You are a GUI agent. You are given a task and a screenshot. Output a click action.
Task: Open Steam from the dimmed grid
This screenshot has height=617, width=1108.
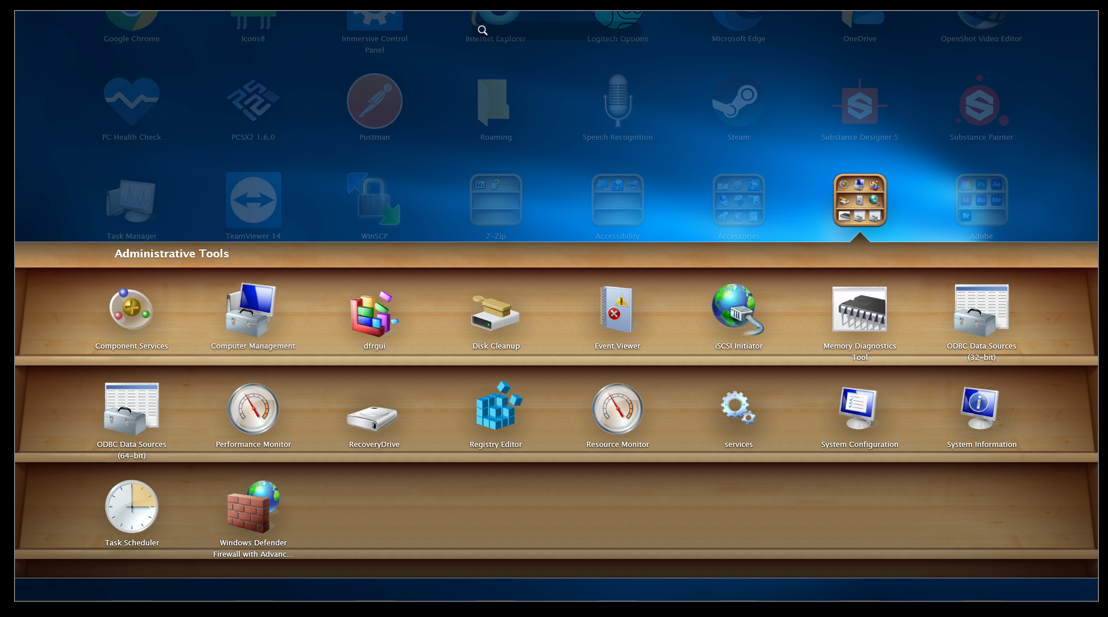click(738, 102)
